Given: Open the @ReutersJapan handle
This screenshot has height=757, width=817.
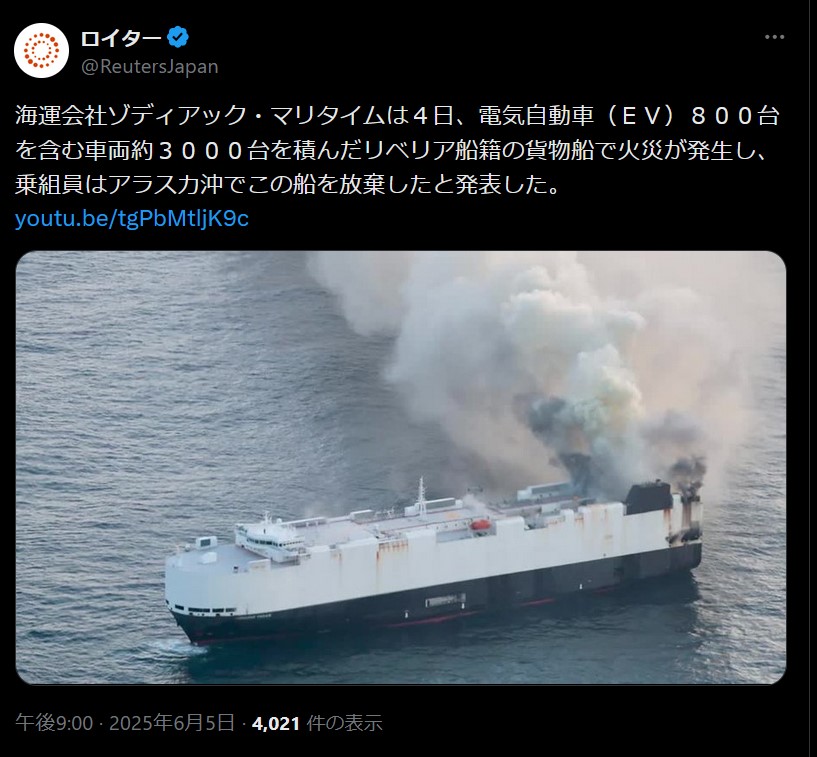Looking at the screenshot, I should tap(150, 67).
